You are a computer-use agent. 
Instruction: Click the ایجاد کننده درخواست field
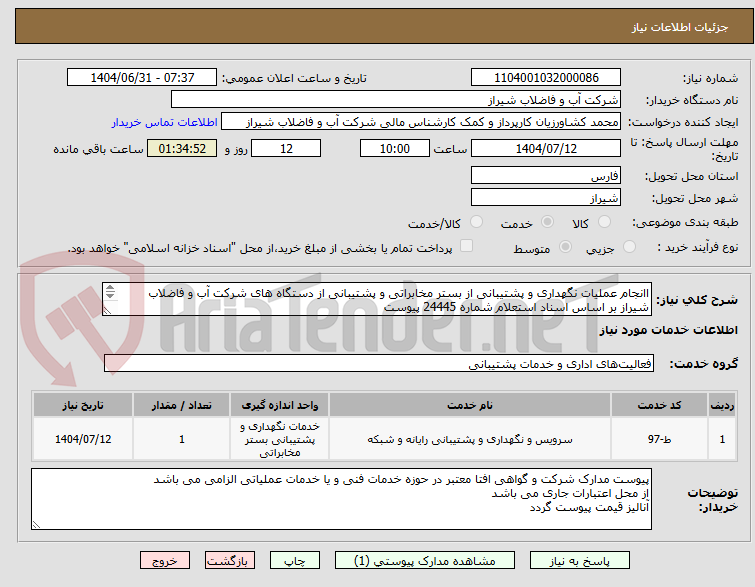[x=421, y=122]
